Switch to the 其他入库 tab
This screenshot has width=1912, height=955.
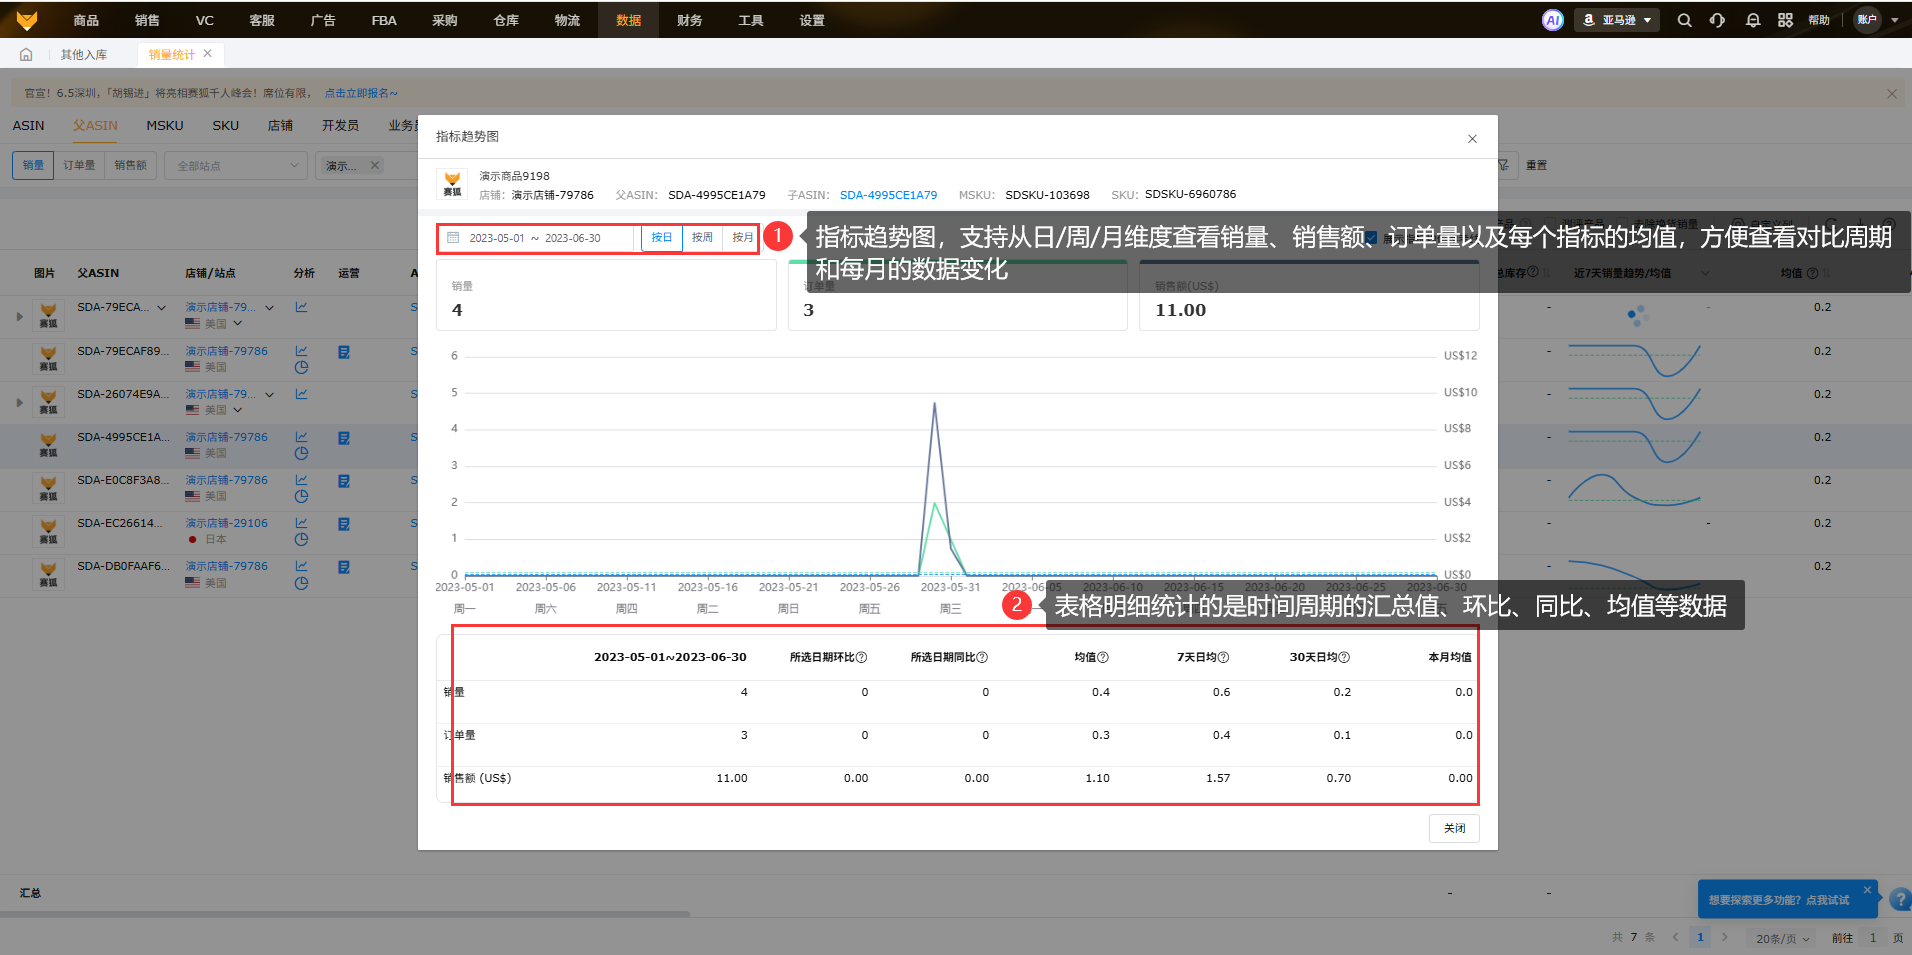(84, 54)
